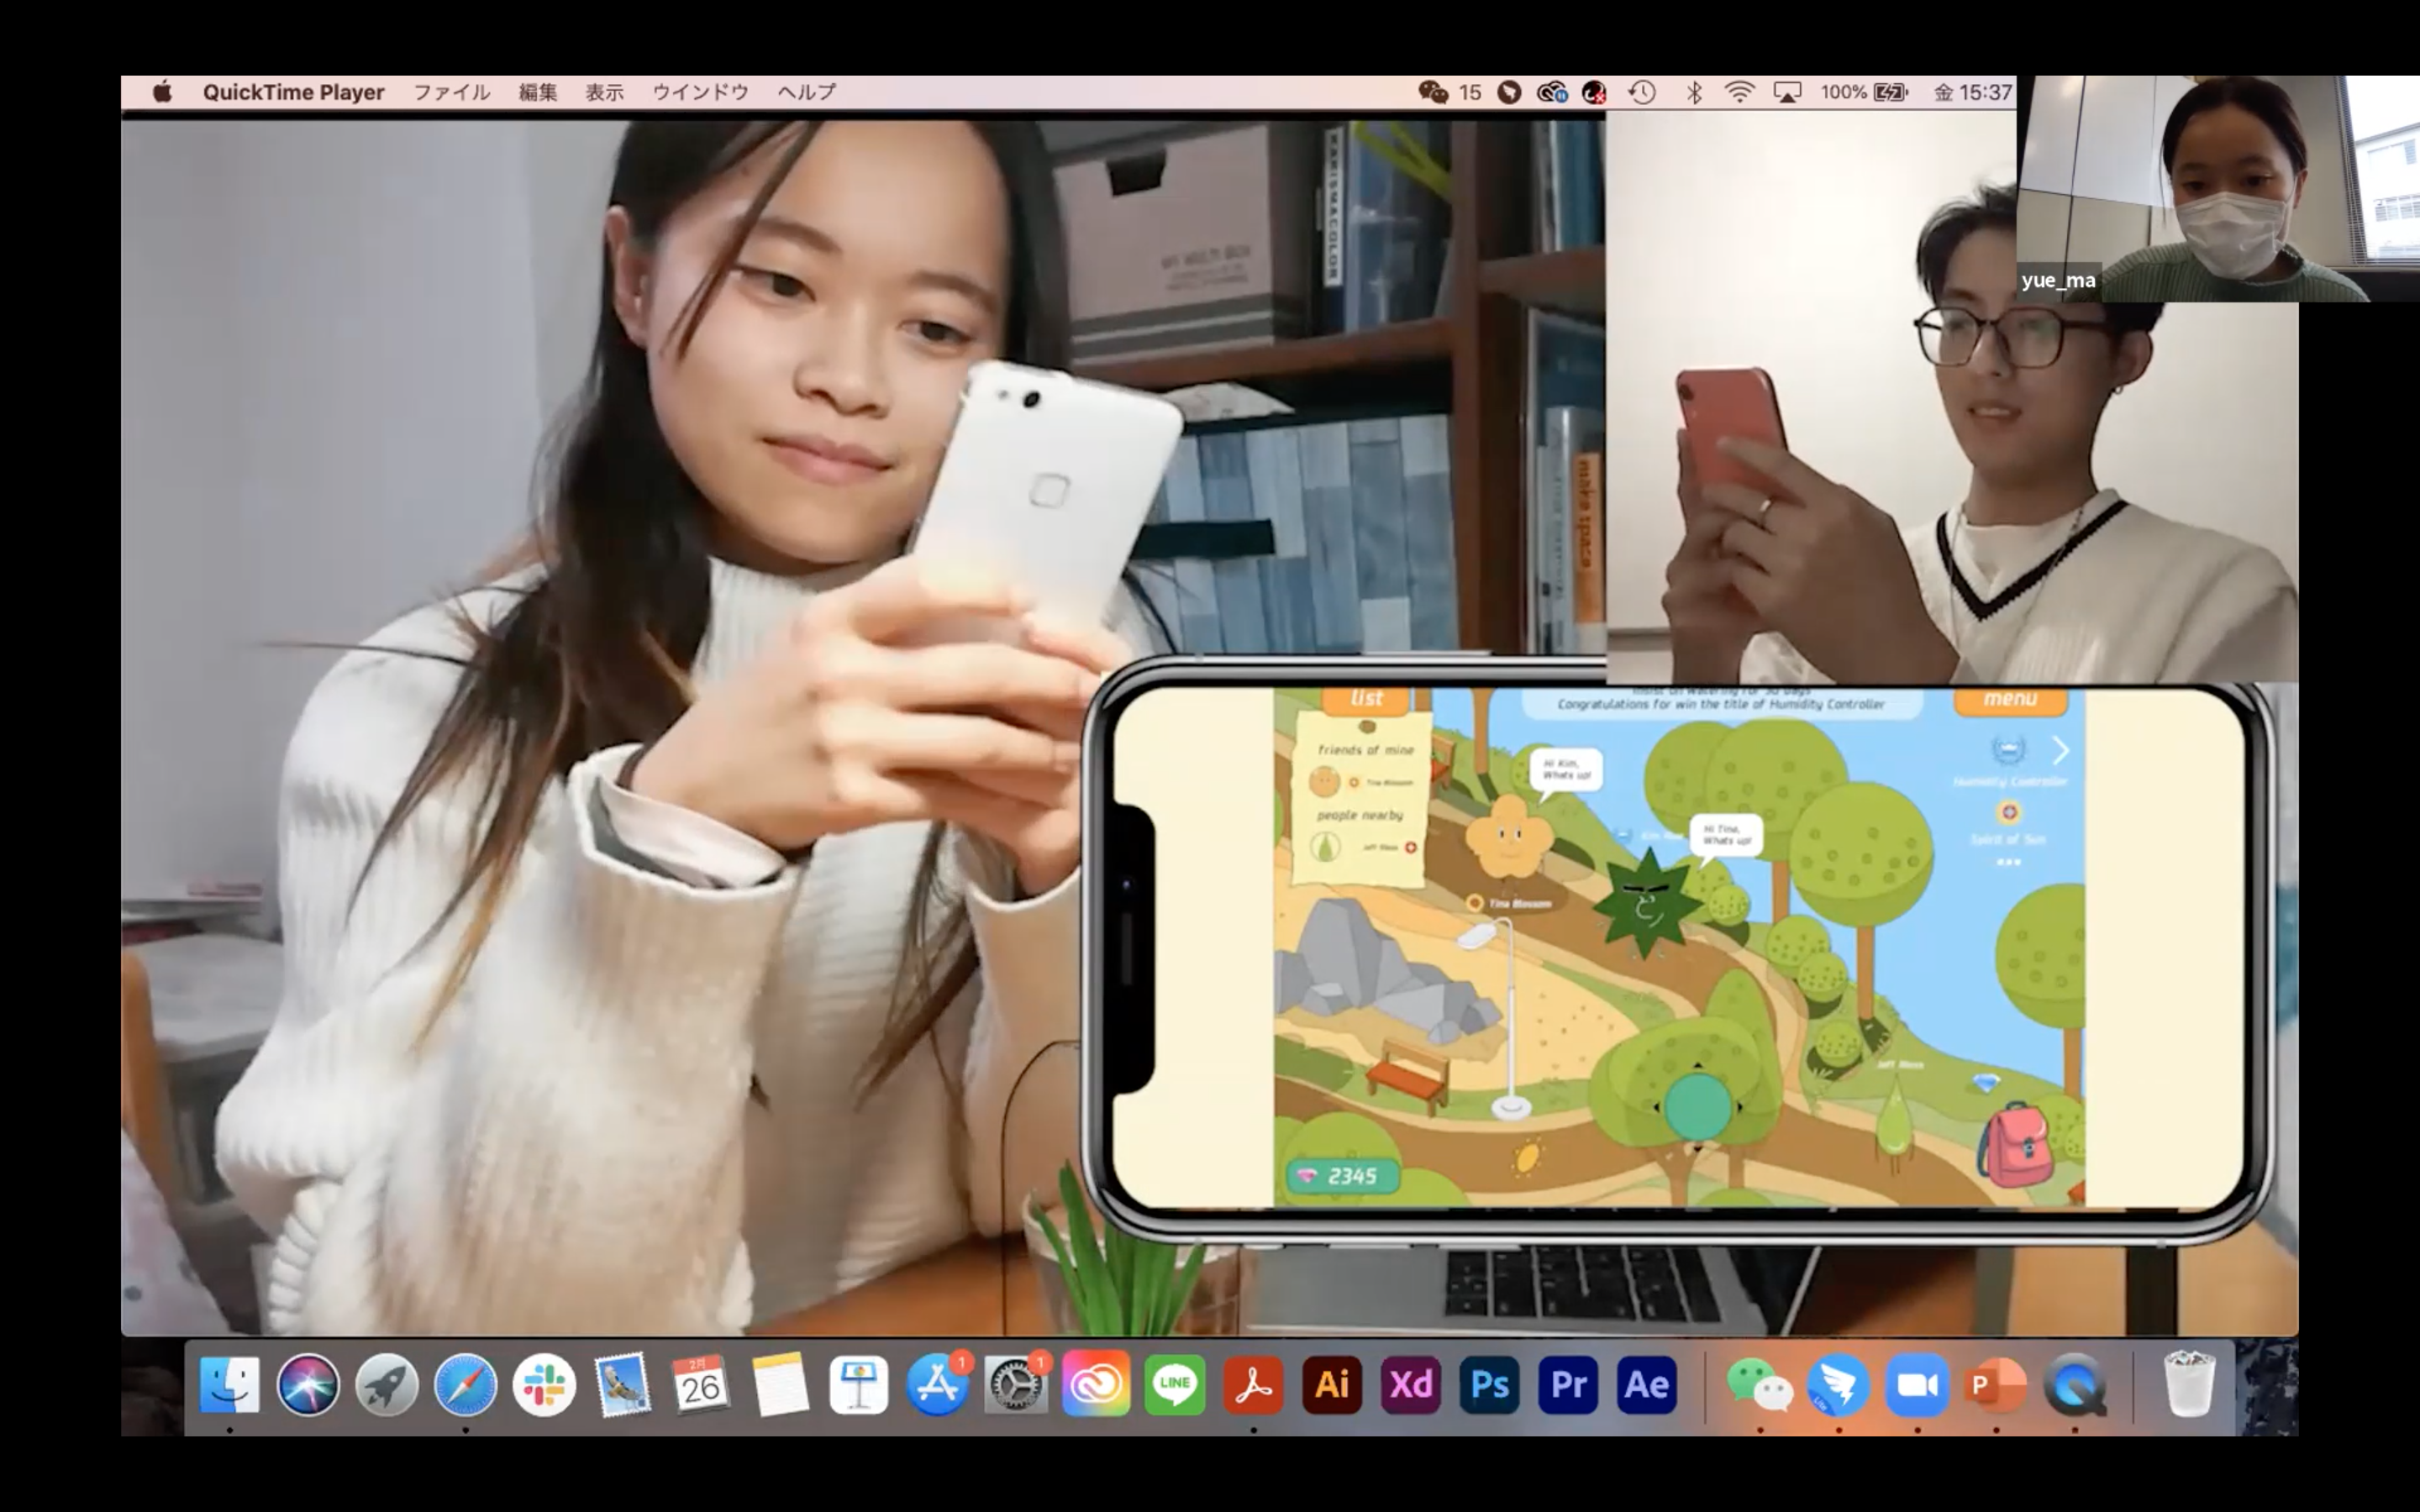Open the QuickTime Player menu
Viewport: 2420px width, 1512px height.
[x=293, y=92]
